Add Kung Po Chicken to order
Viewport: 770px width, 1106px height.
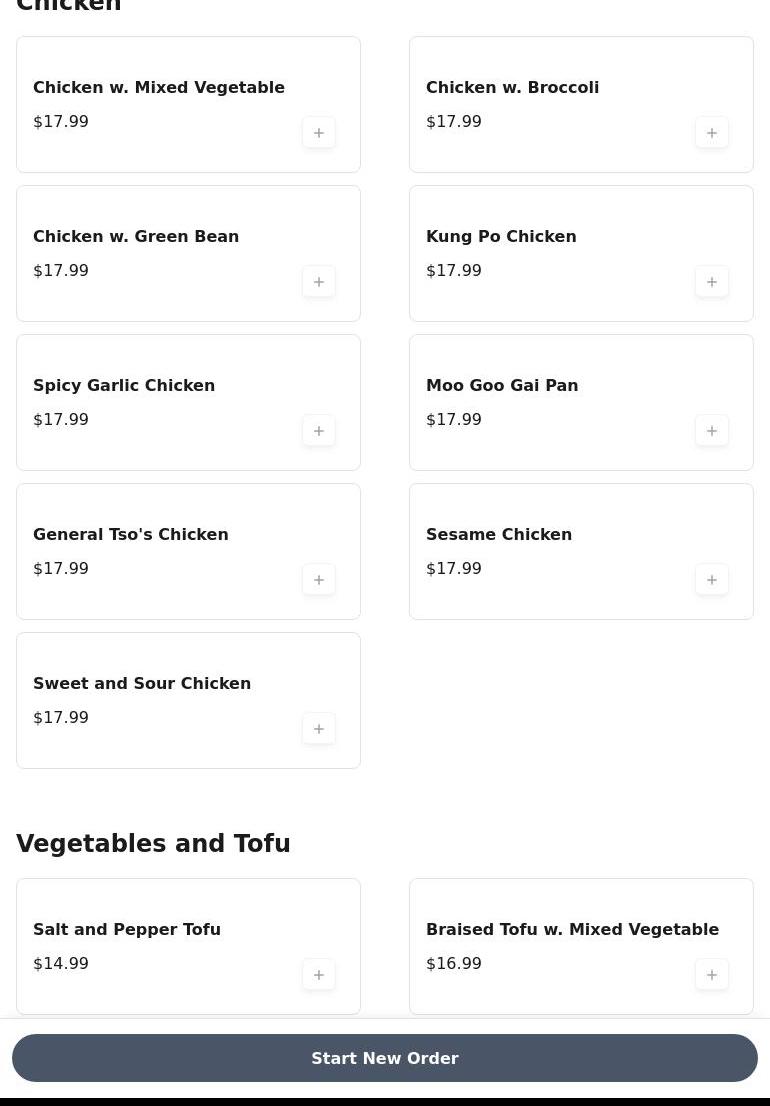tap(712, 282)
